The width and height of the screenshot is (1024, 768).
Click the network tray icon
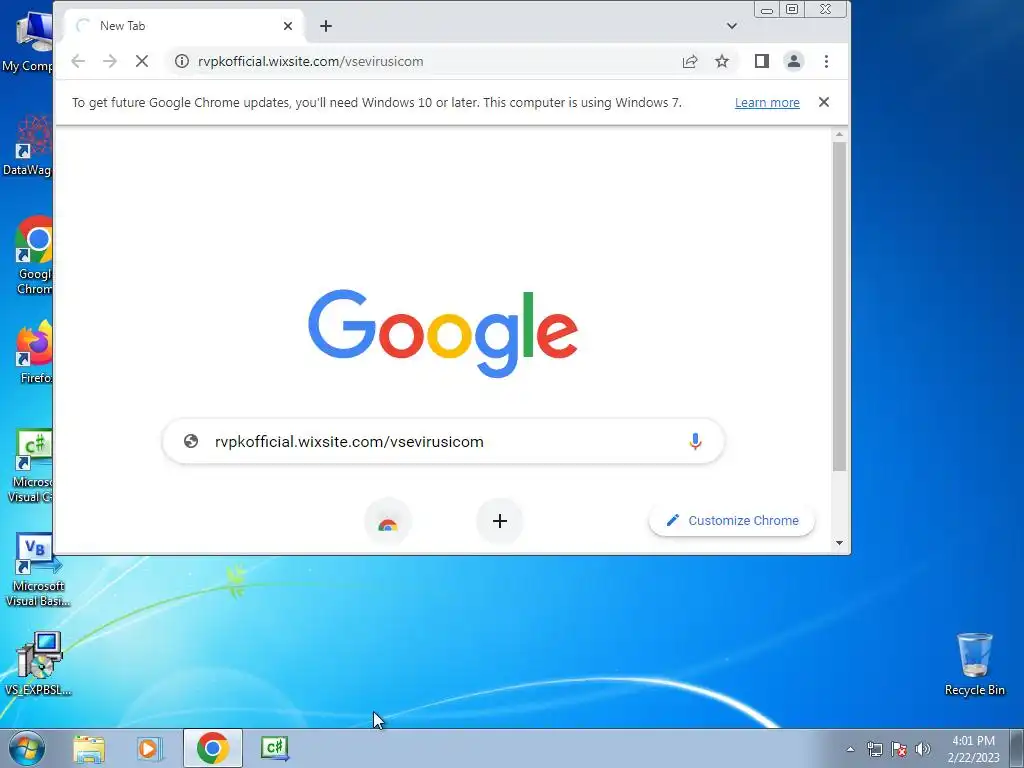(874, 749)
